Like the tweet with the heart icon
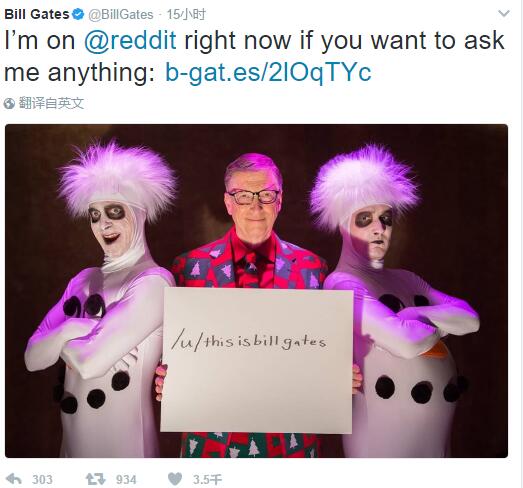The width and height of the screenshot is (523, 488). pyautogui.click(x=175, y=479)
